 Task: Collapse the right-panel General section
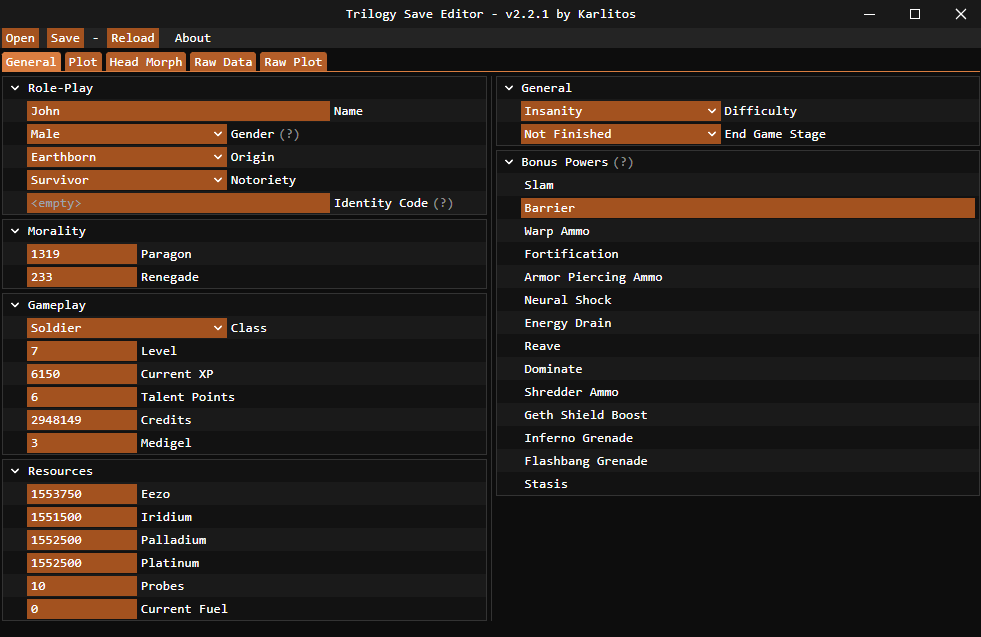click(x=509, y=88)
